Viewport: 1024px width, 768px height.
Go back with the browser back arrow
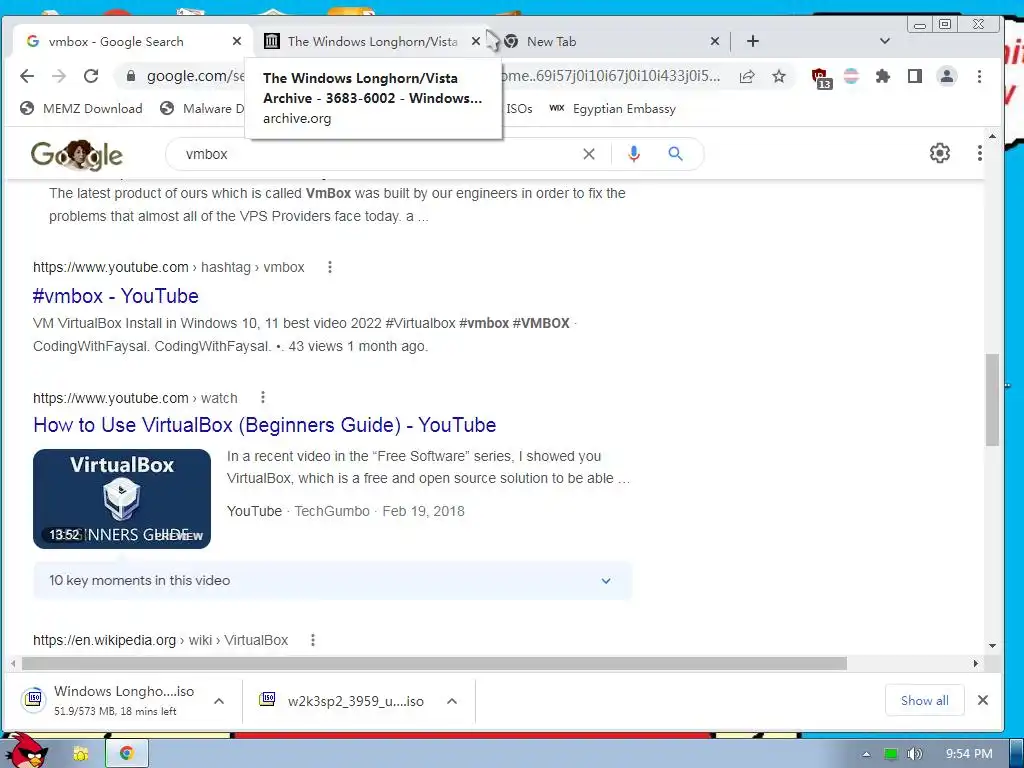27,76
